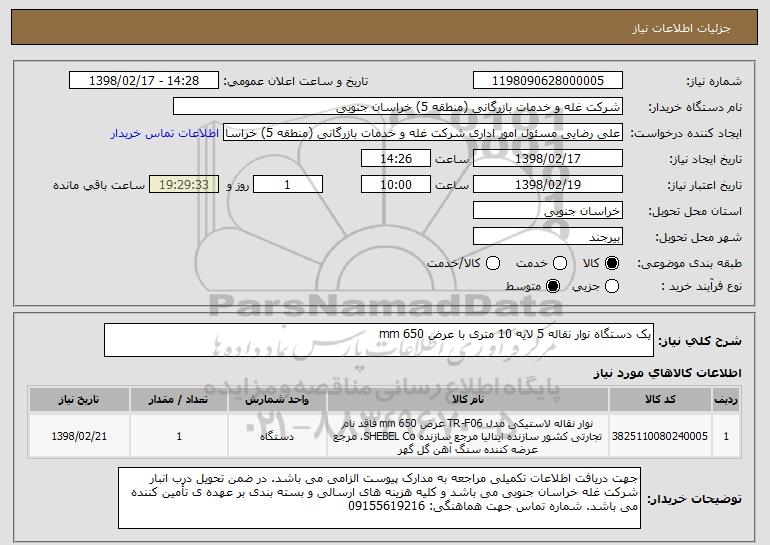Click the buyer notes text box
Screen dimensions: 770x545
[380, 498]
